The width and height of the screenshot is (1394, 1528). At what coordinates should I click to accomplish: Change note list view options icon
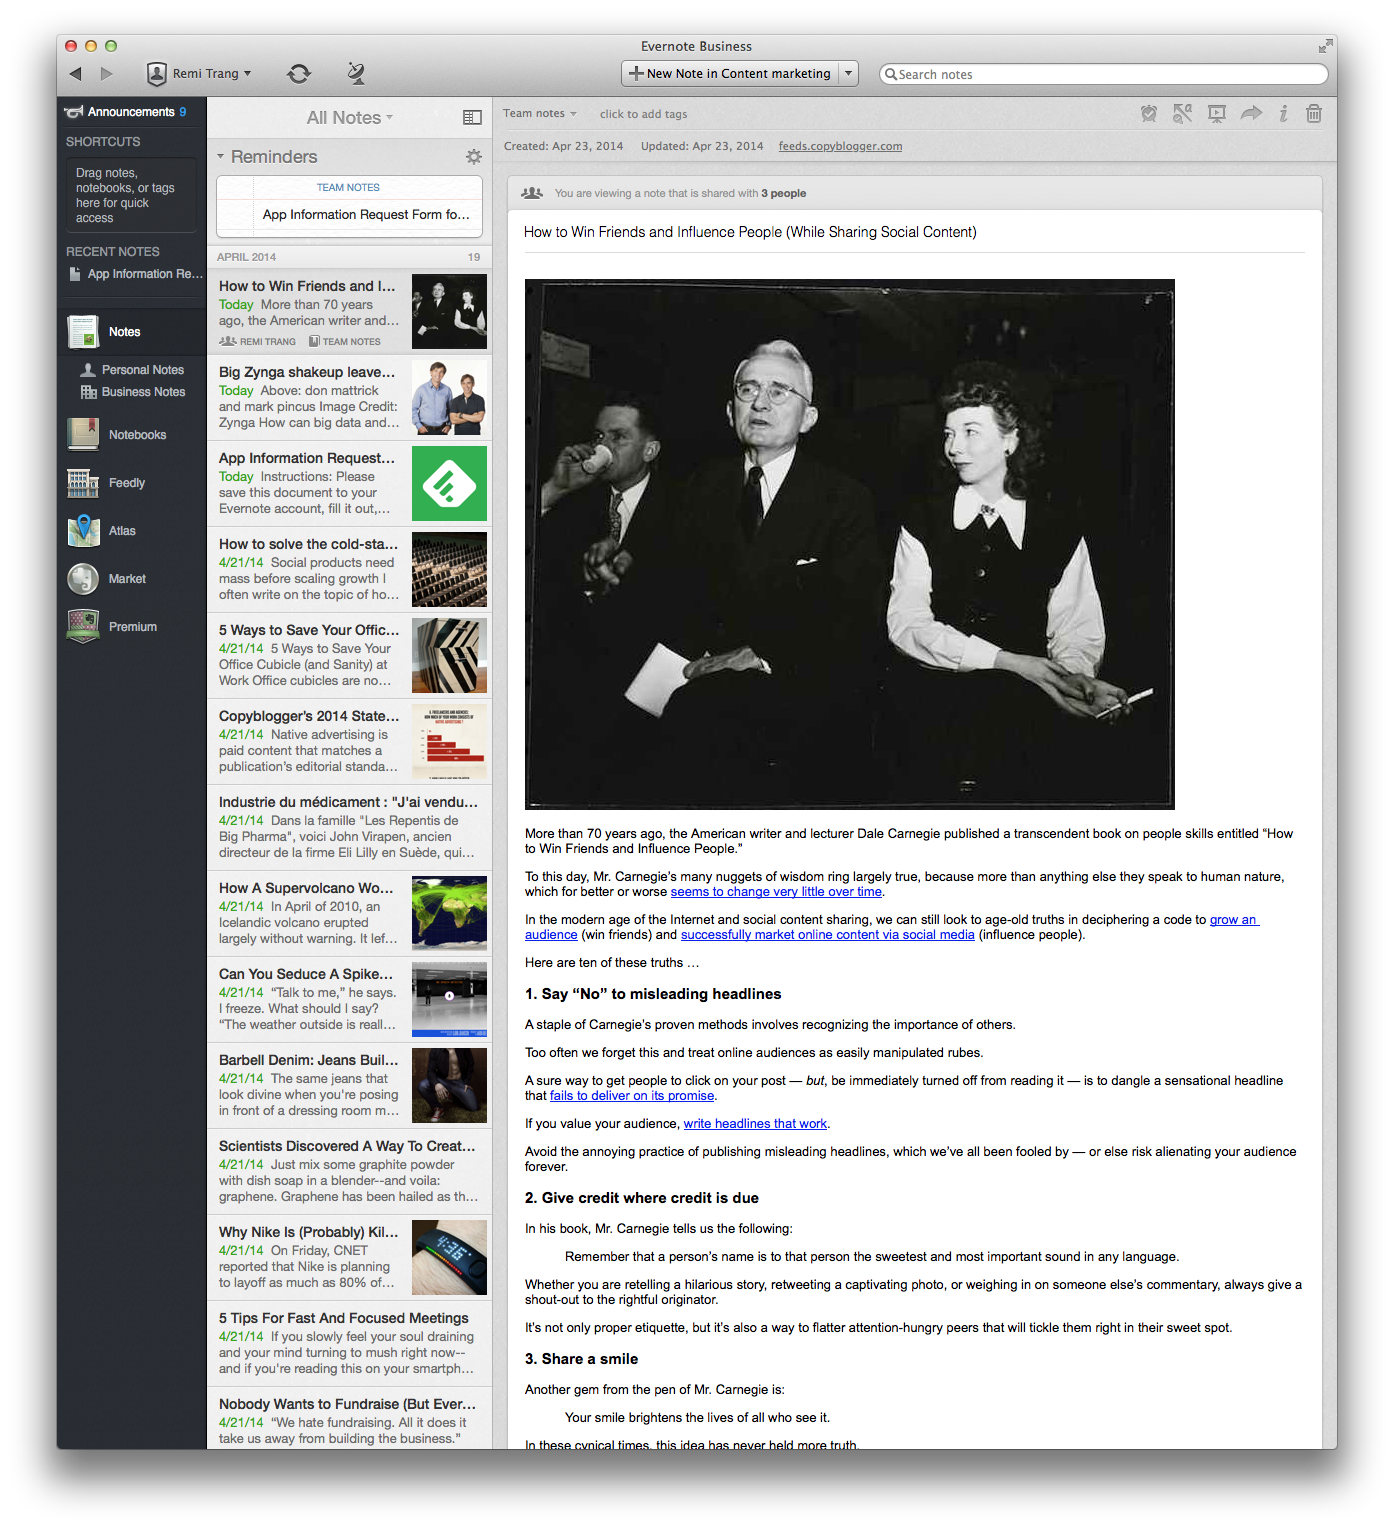click(x=473, y=118)
